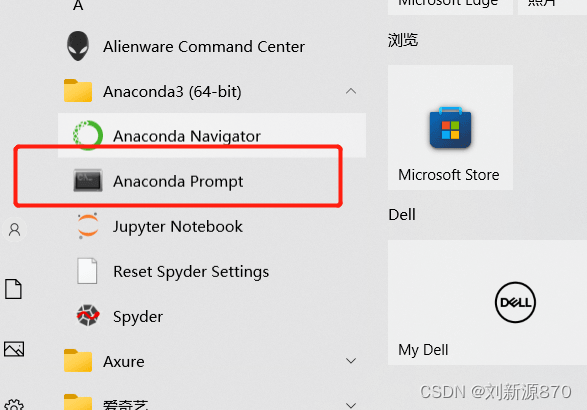Open the Microsoft Store tile
The height and width of the screenshot is (410, 587).
pos(450,127)
